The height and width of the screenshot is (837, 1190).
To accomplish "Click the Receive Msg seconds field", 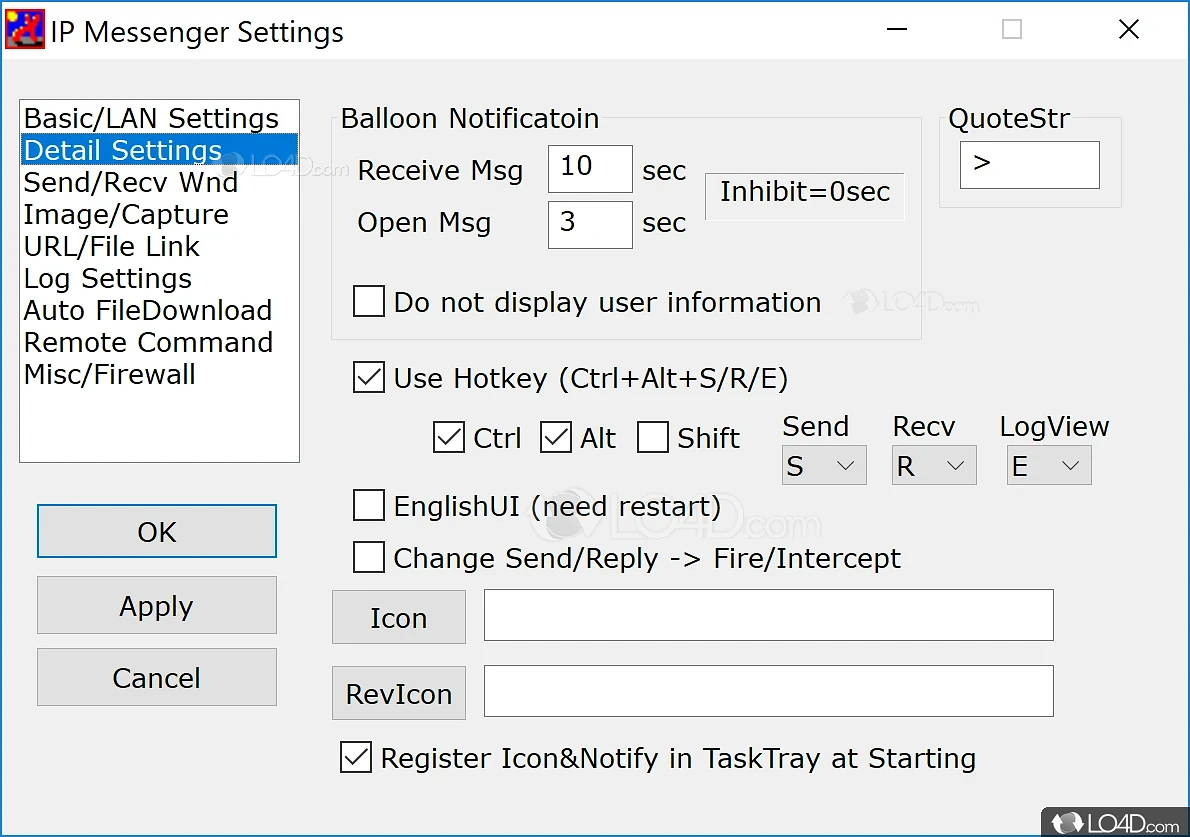I will 590,168.
